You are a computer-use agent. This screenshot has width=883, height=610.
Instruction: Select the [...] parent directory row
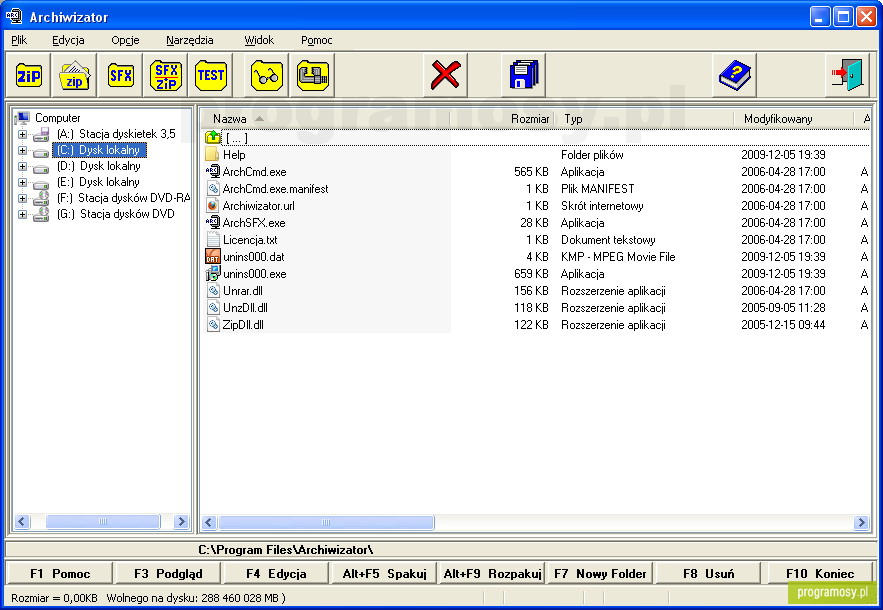[x=537, y=137]
